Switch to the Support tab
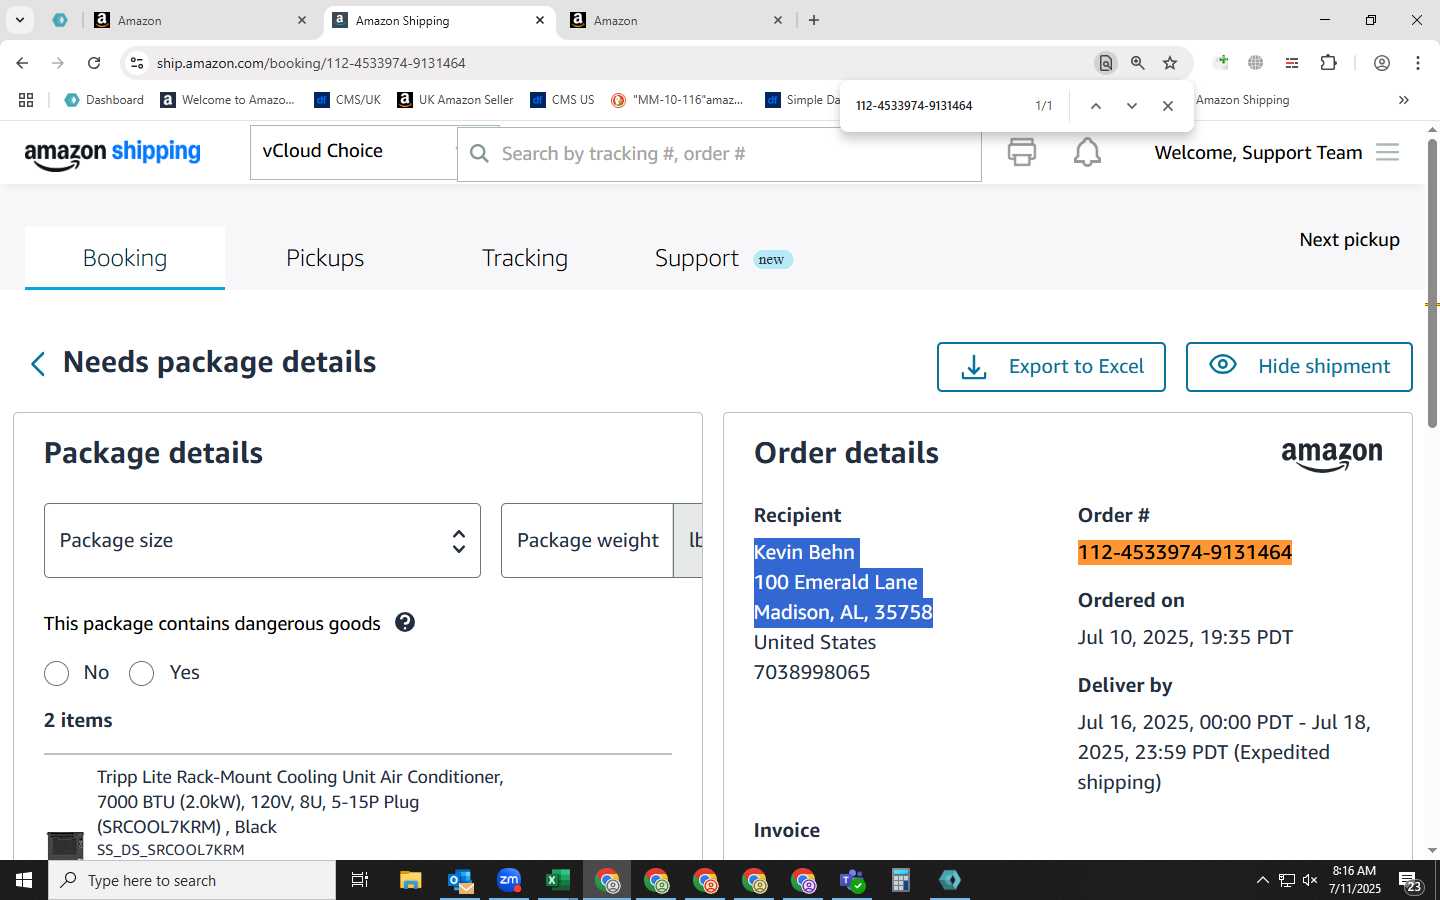Viewport: 1440px width, 900px height. [697, 258]
